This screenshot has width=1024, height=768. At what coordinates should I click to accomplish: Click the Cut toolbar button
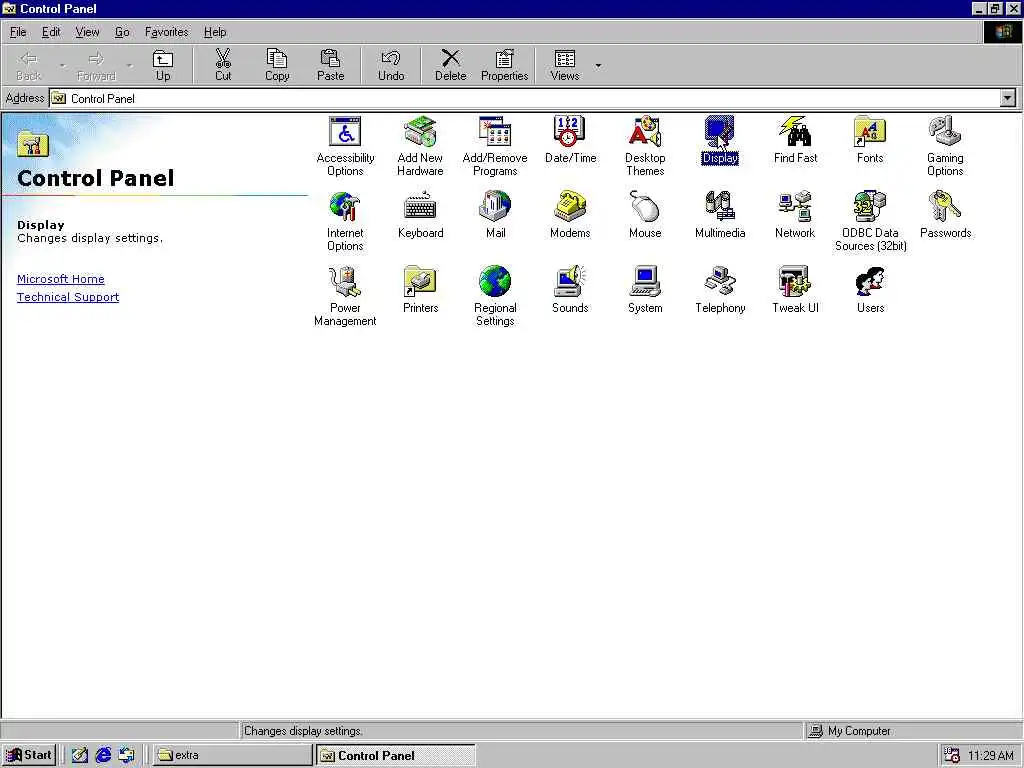223,65
